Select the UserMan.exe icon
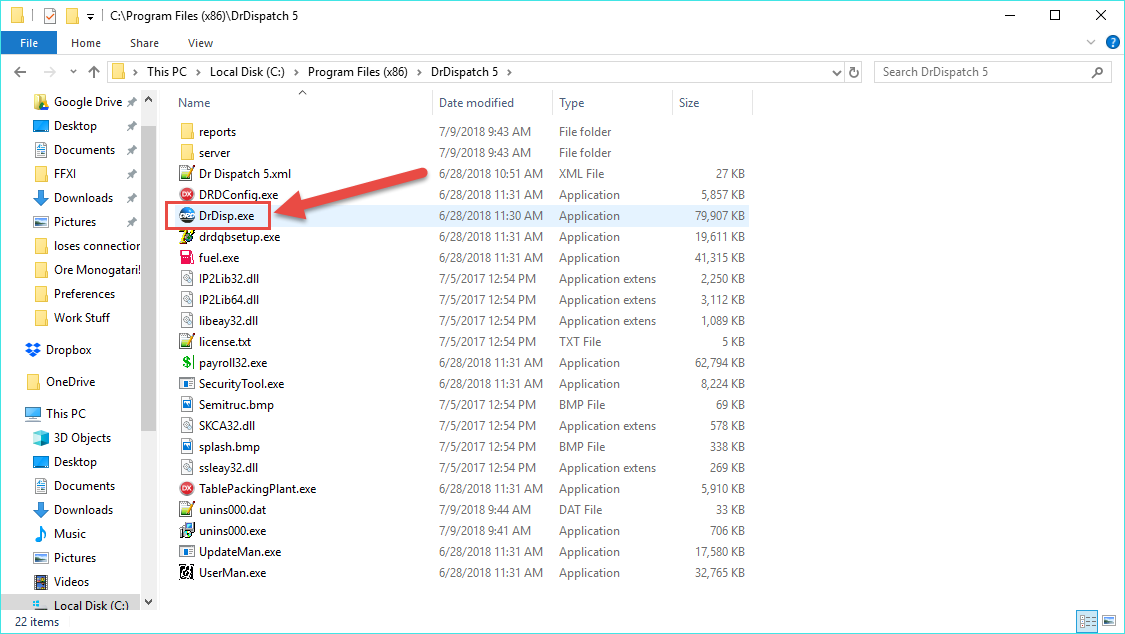 [187, 572]
